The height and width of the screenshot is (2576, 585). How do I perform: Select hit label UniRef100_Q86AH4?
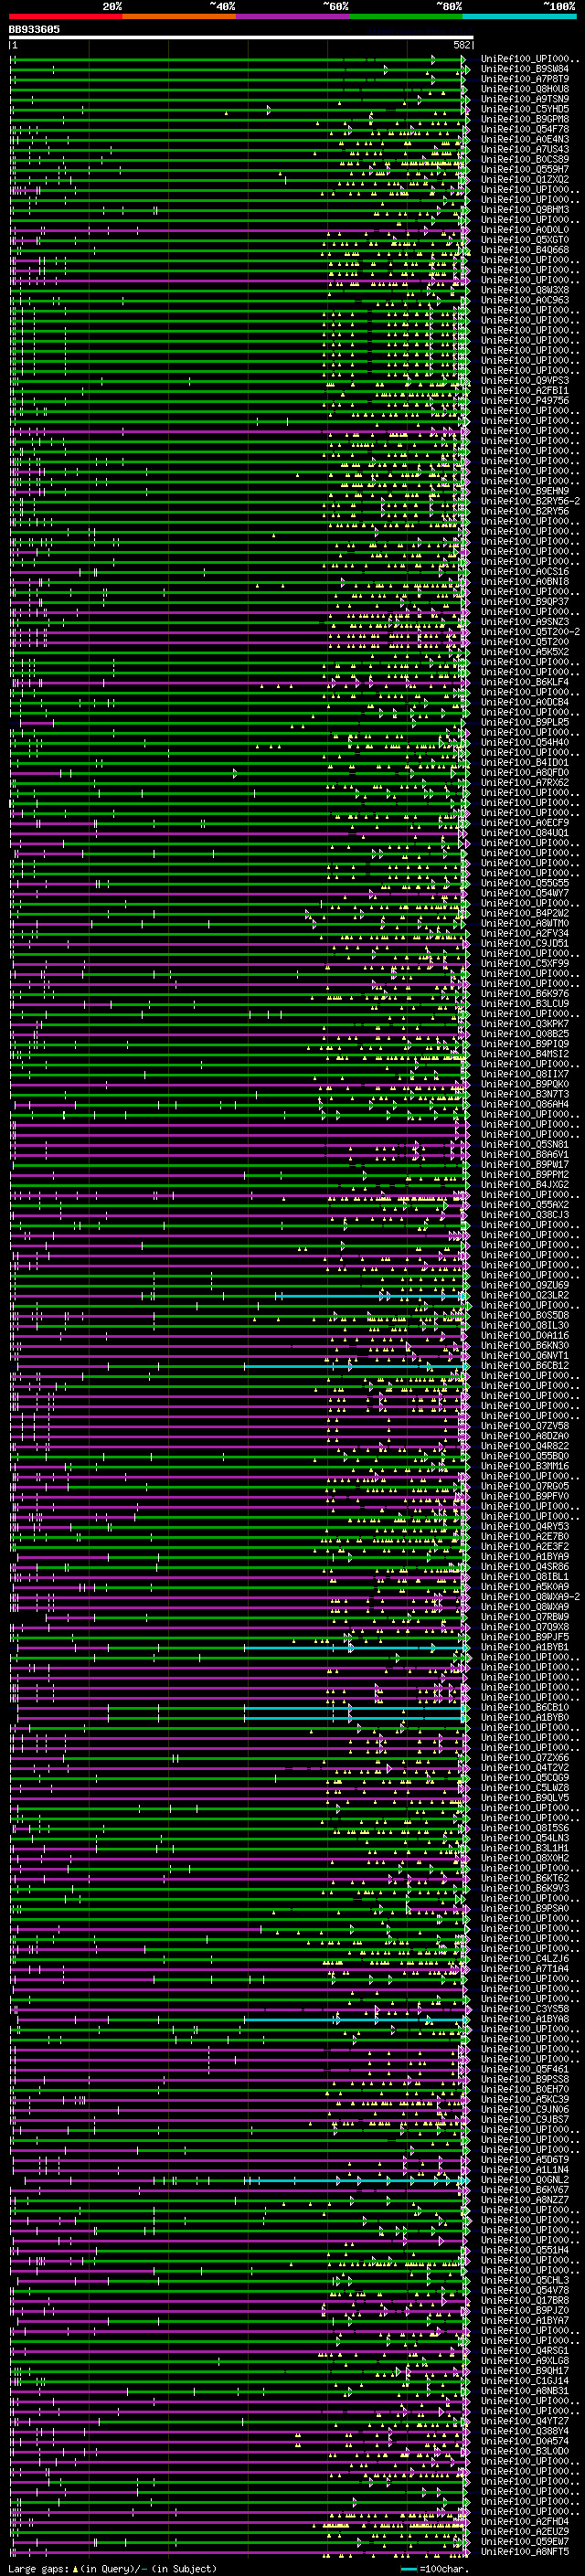pyautogui.click(x=525, y=1104)
